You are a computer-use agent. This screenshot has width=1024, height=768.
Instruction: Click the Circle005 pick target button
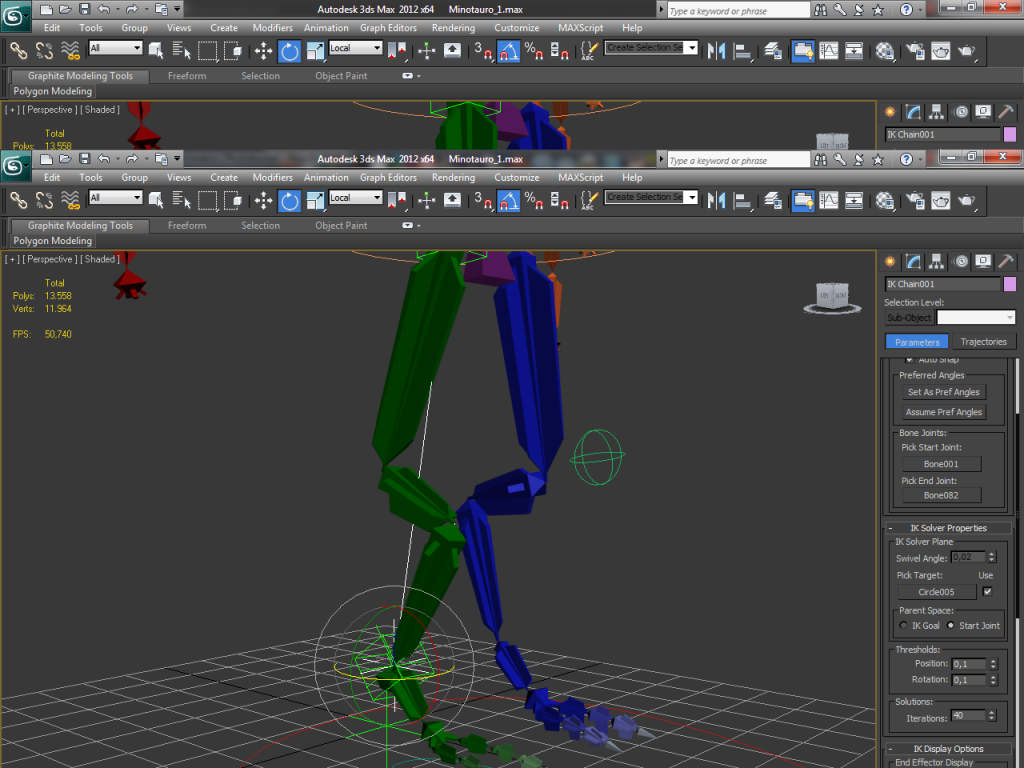click(936, 592)
